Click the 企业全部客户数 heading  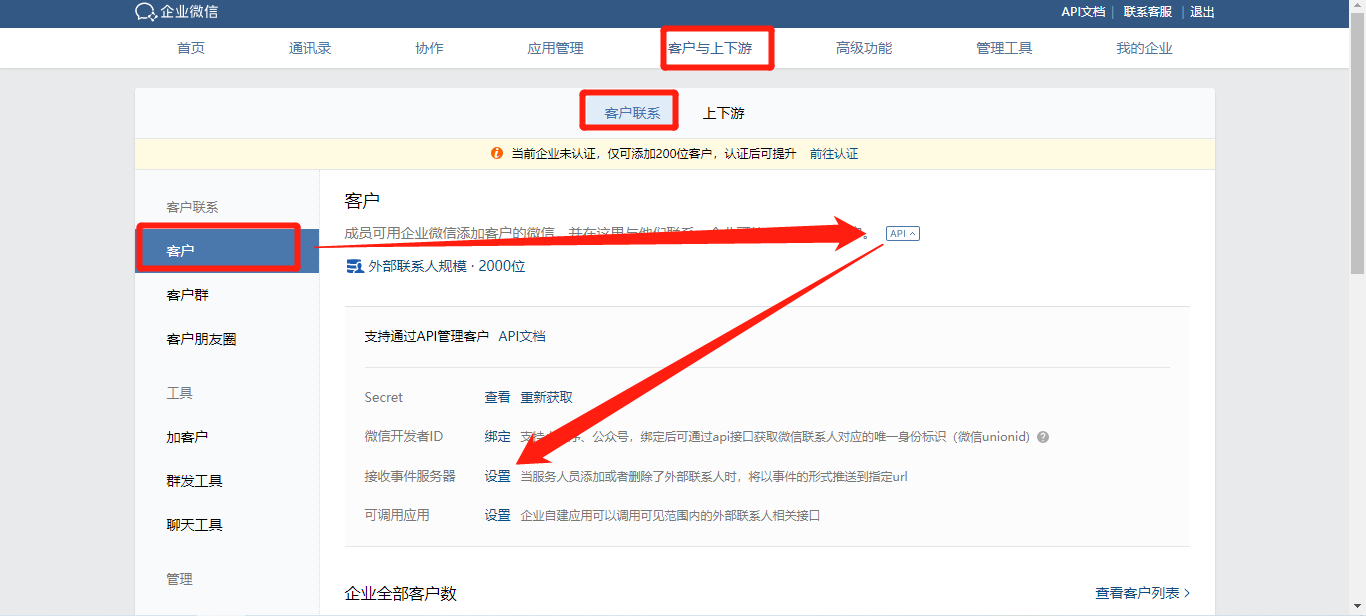point(401,593)
